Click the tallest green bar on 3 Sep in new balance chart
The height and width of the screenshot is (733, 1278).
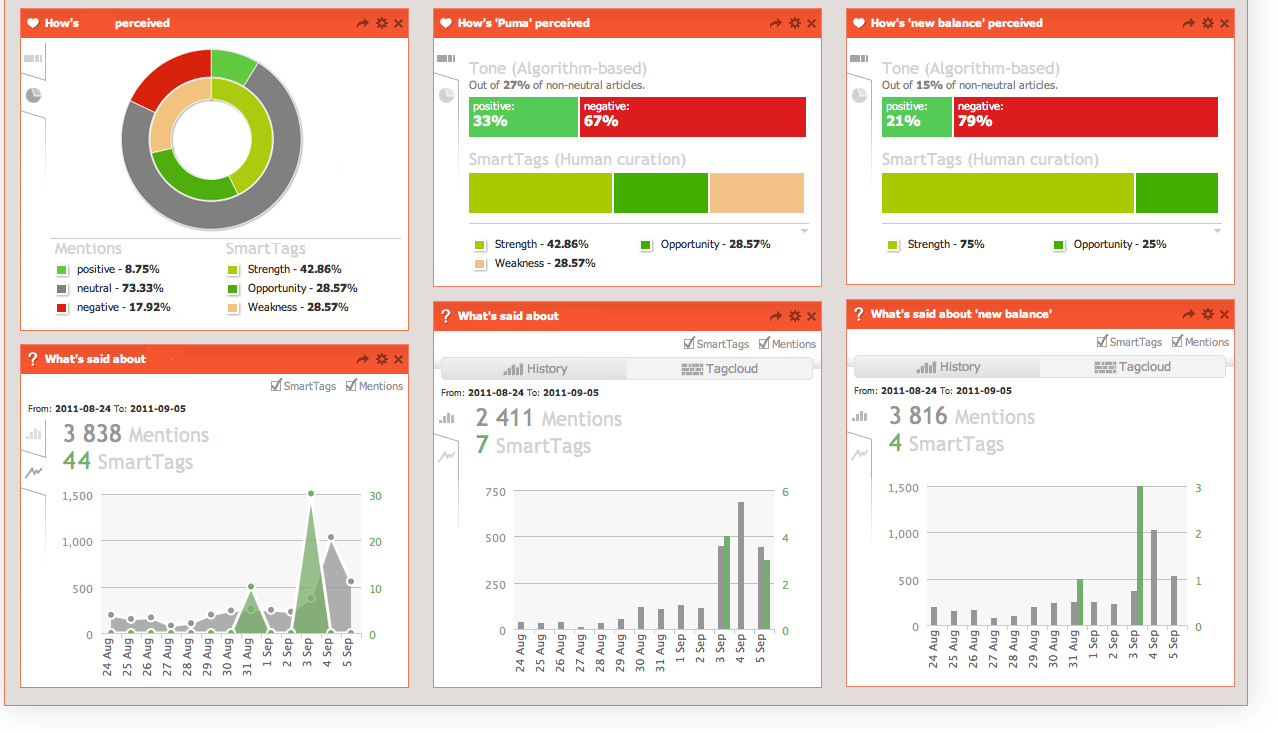point(1140,556)
